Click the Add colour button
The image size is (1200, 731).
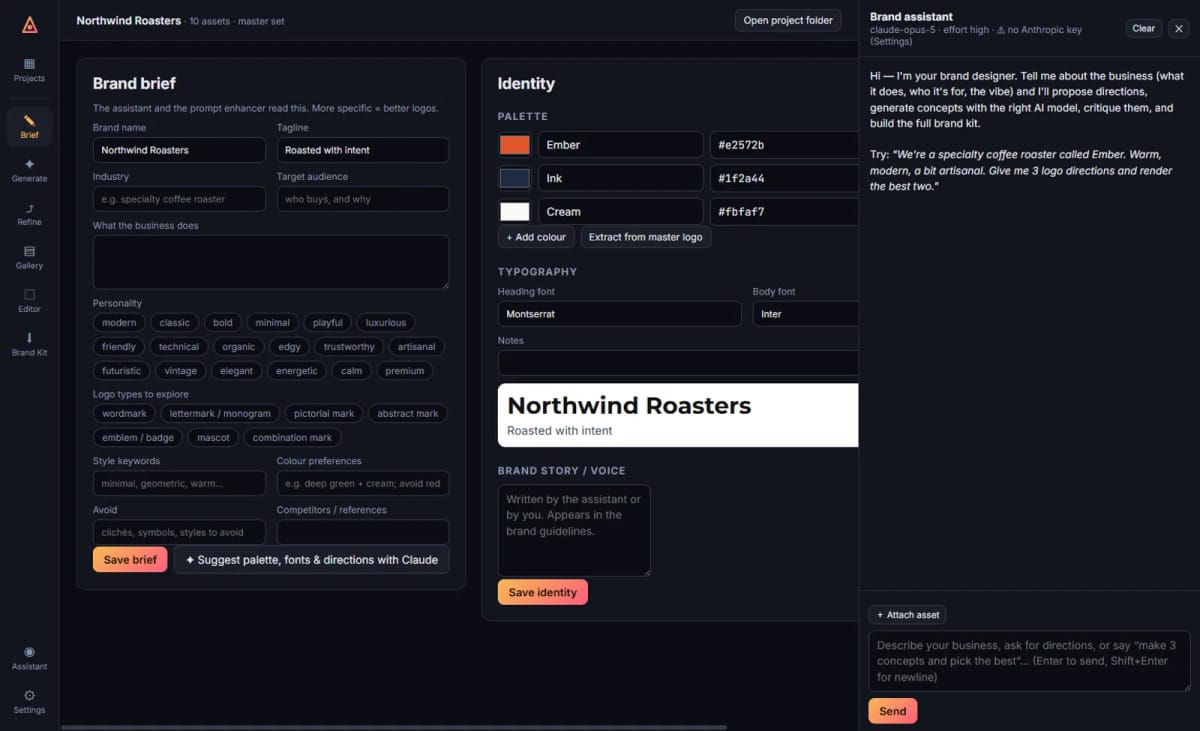click(536, 237)
